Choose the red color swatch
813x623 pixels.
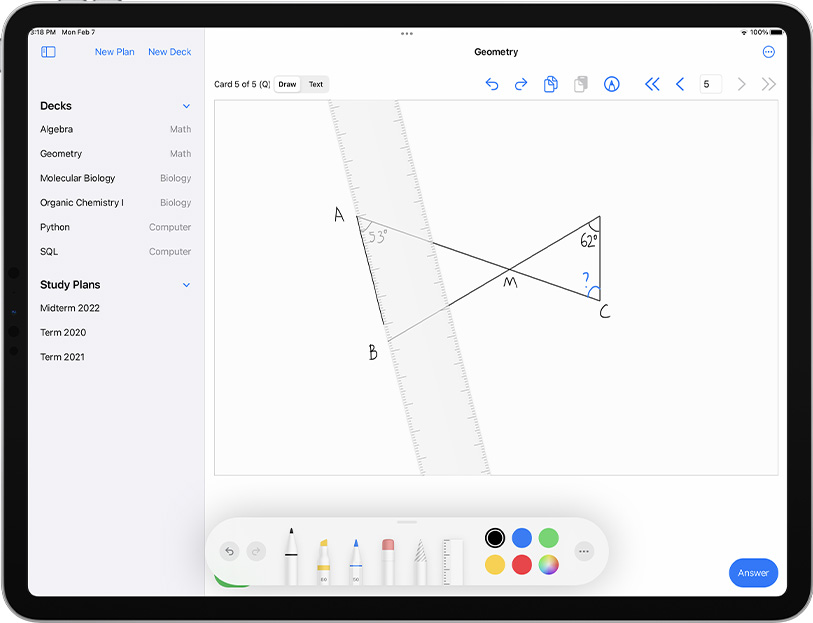(521, 565)
